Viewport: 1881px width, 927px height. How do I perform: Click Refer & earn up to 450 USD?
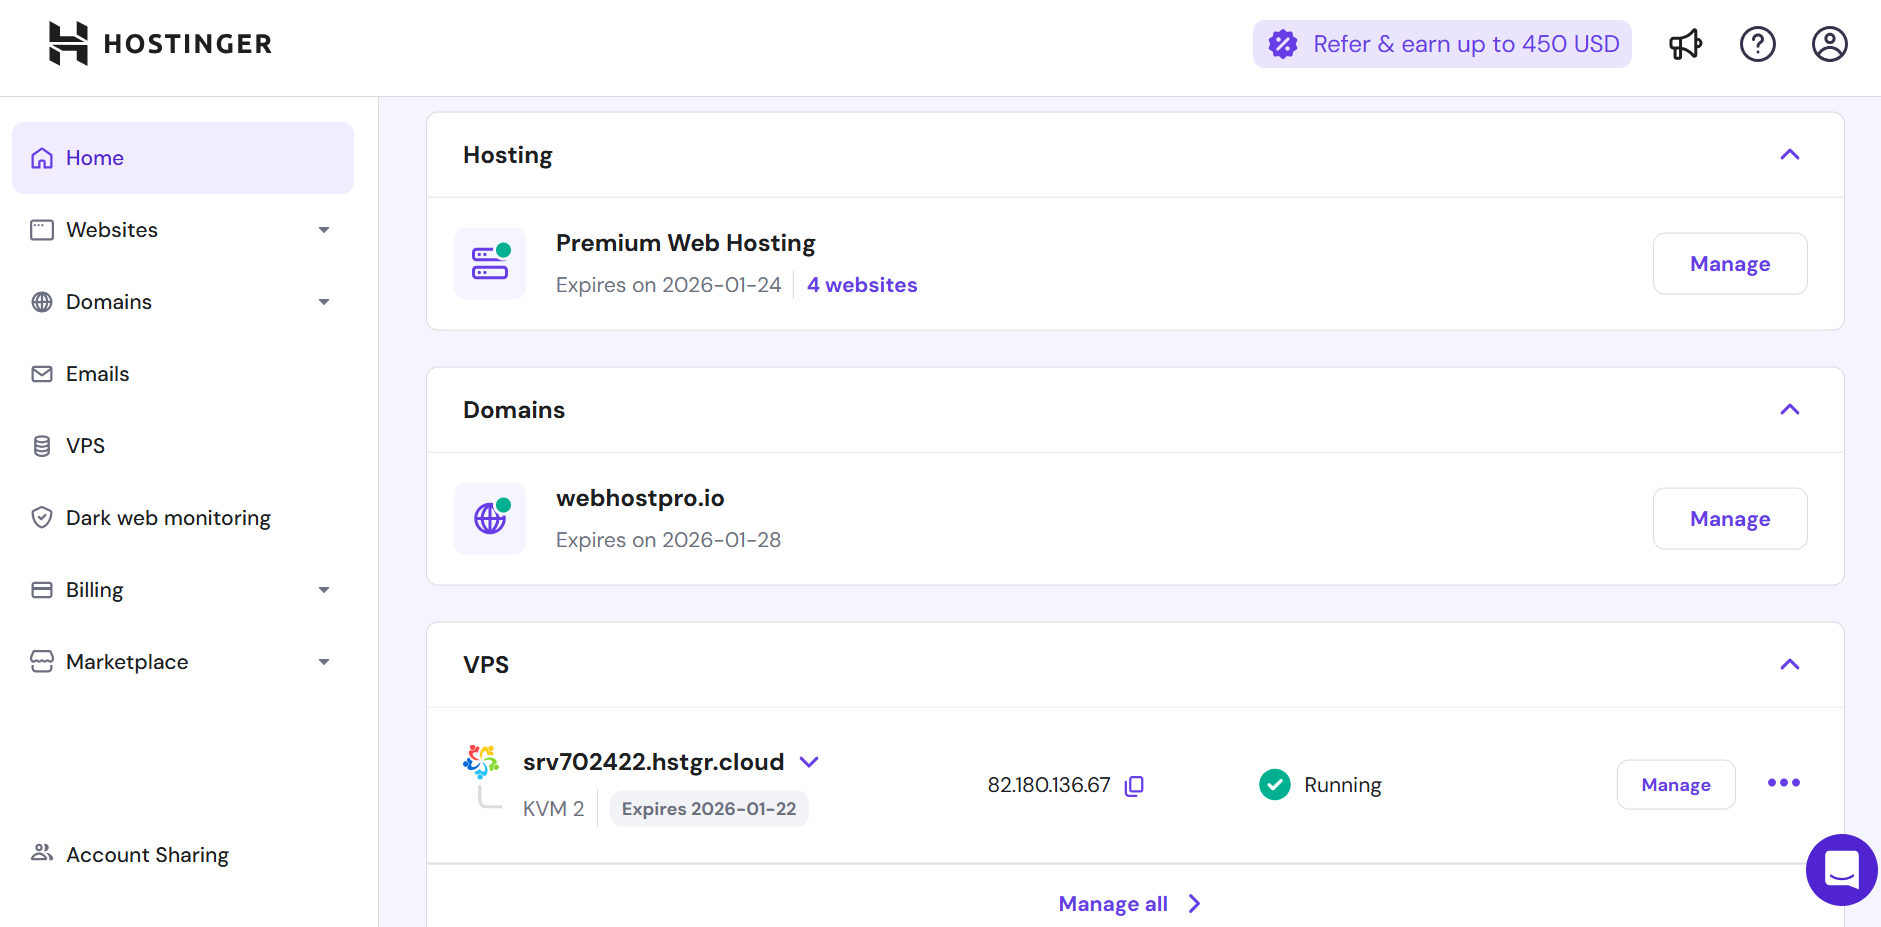[x=1442, y=44]
